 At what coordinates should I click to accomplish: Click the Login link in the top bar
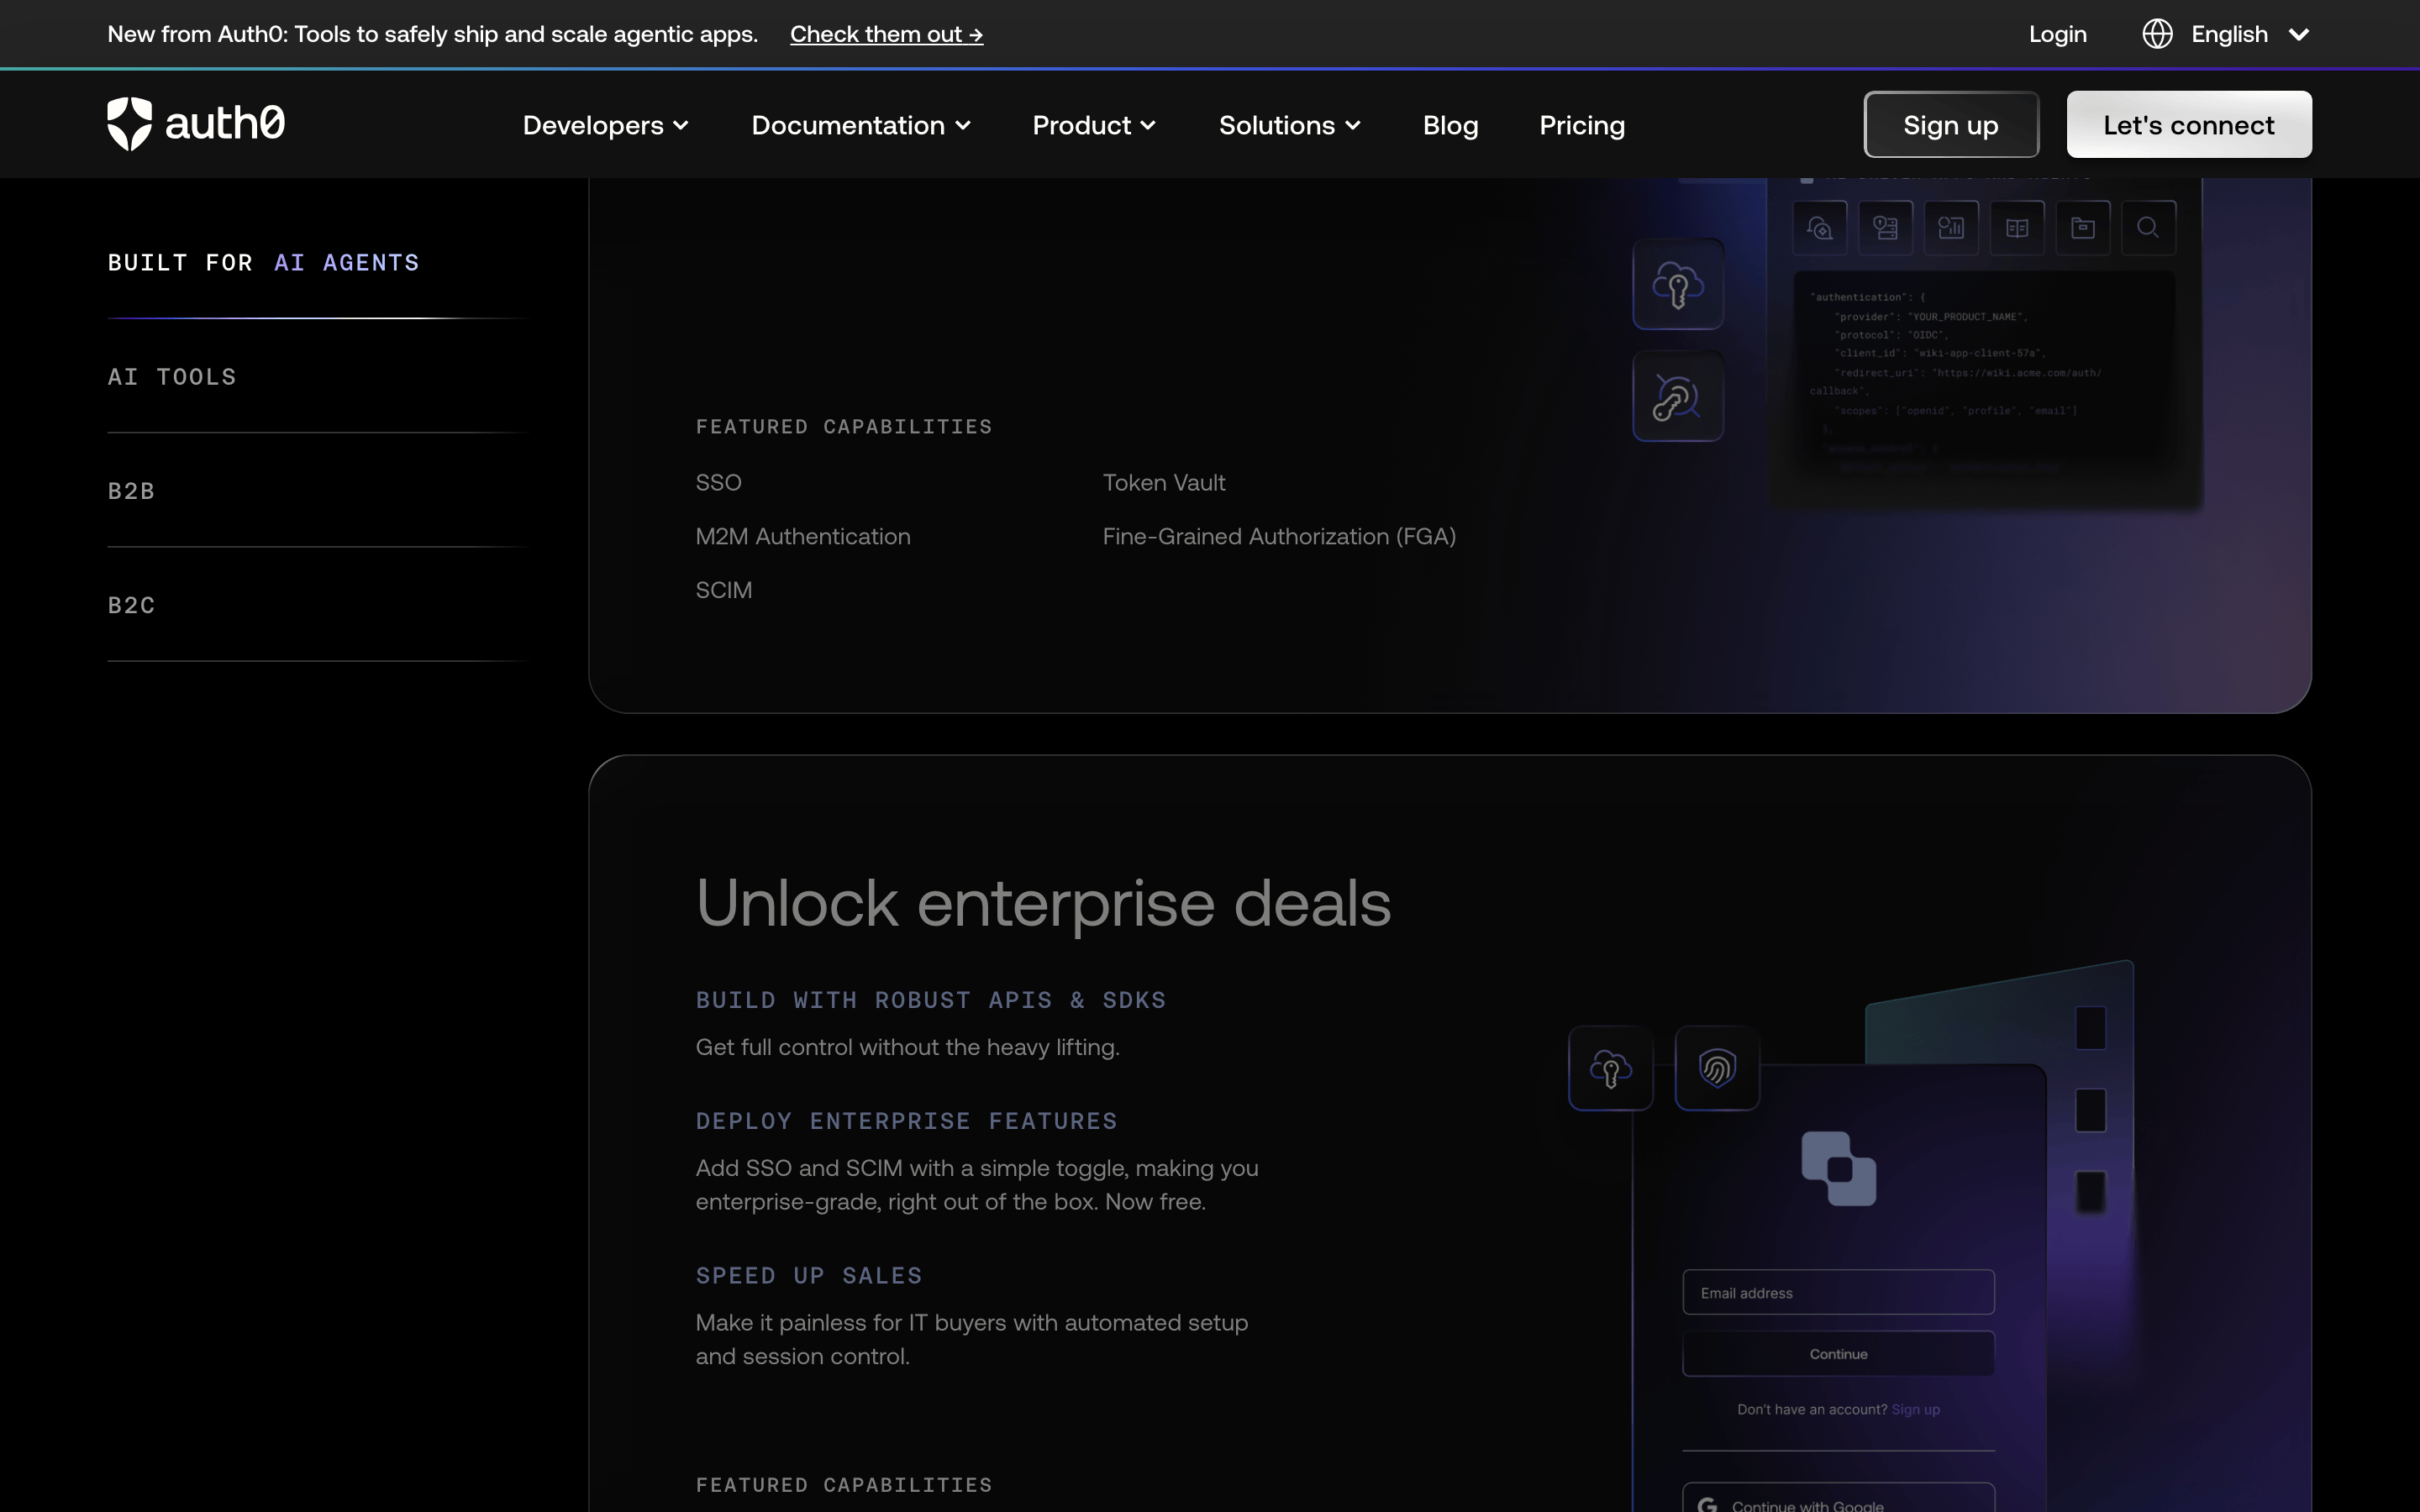[x=2058, y=34]
